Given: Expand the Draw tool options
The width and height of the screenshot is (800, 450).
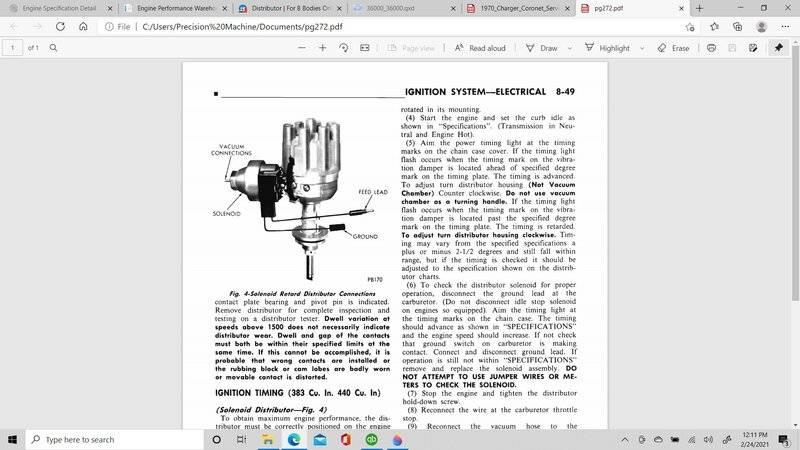Looking at the screenshot, I should pyautogui.click(x=570, y=48).
